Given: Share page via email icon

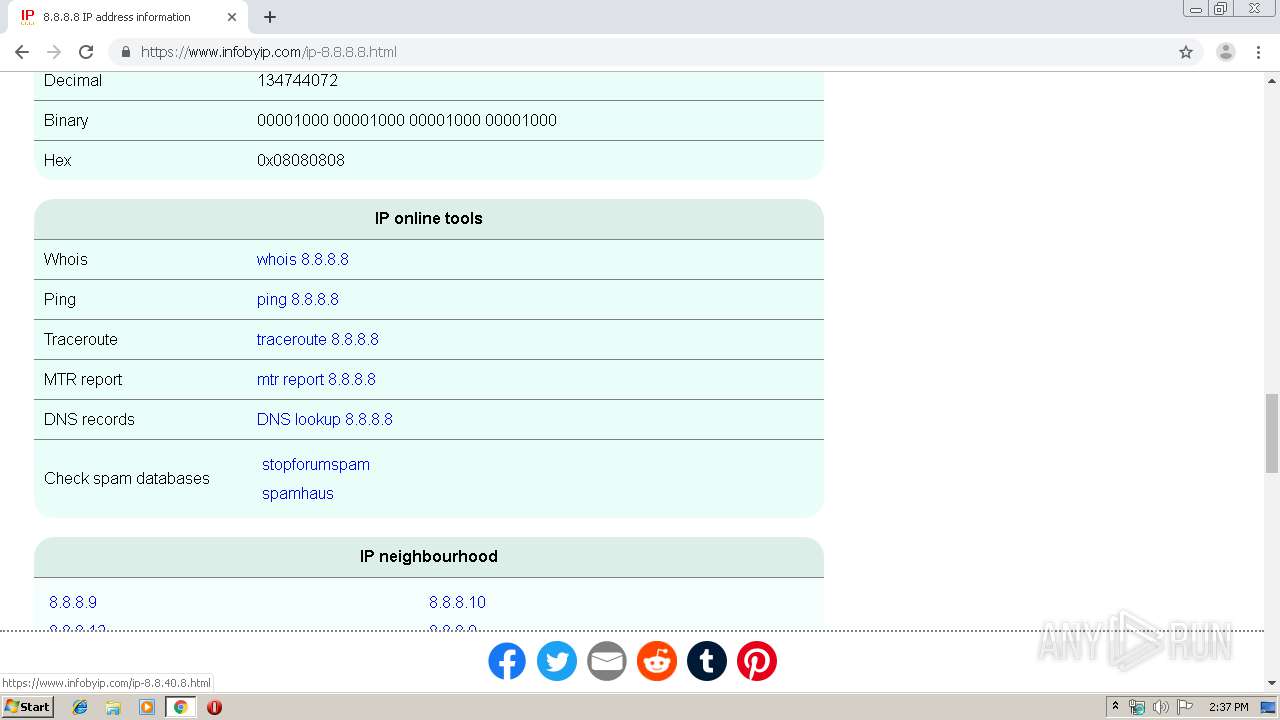Looking at the screenshot, I should 607,661.
